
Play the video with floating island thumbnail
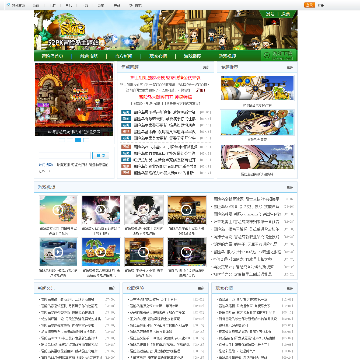[101, 252]
